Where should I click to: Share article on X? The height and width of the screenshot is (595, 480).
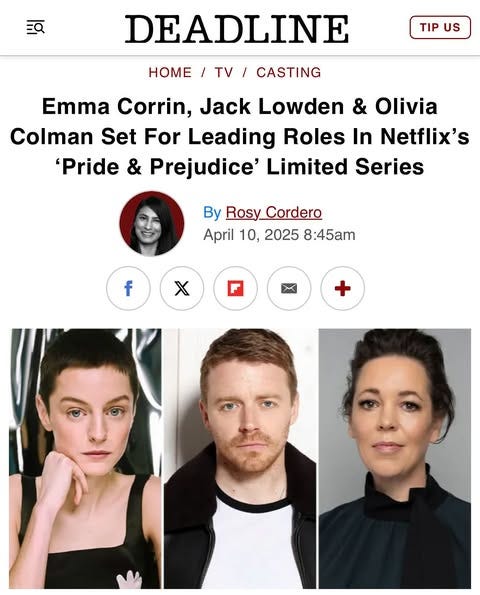(182, 288)
